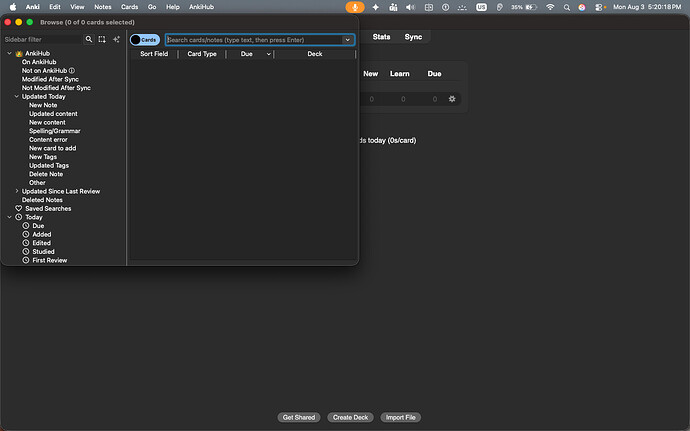Screen dimensions: 690x431
Task: Click the Deck column header
Action: 315,54
